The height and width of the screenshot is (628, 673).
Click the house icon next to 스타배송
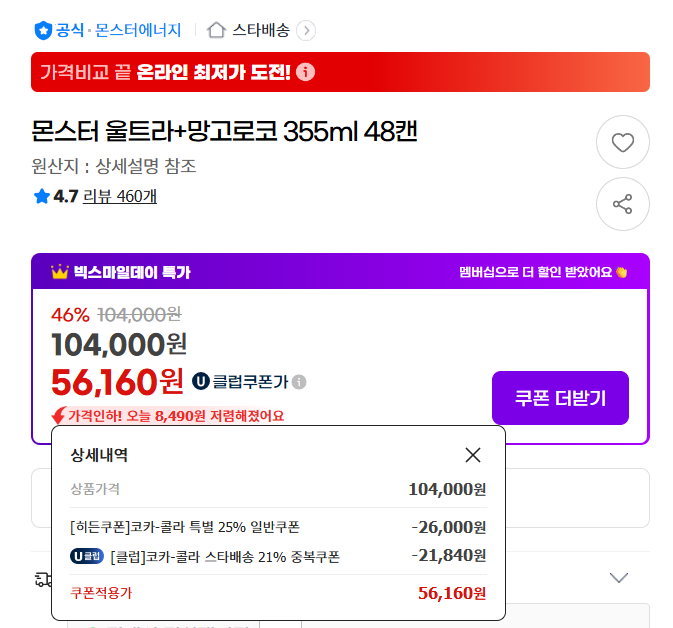point(216,31)
